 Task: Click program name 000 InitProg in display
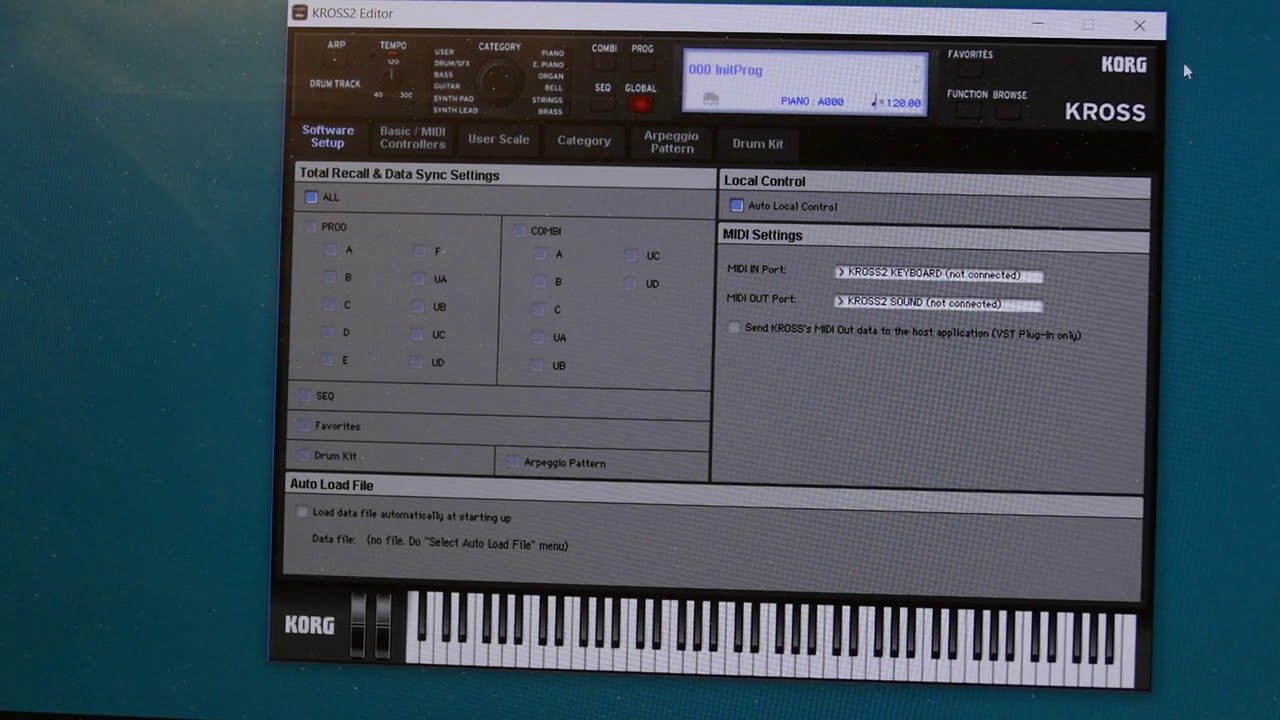pyautogui.click(x=725, y=70)
